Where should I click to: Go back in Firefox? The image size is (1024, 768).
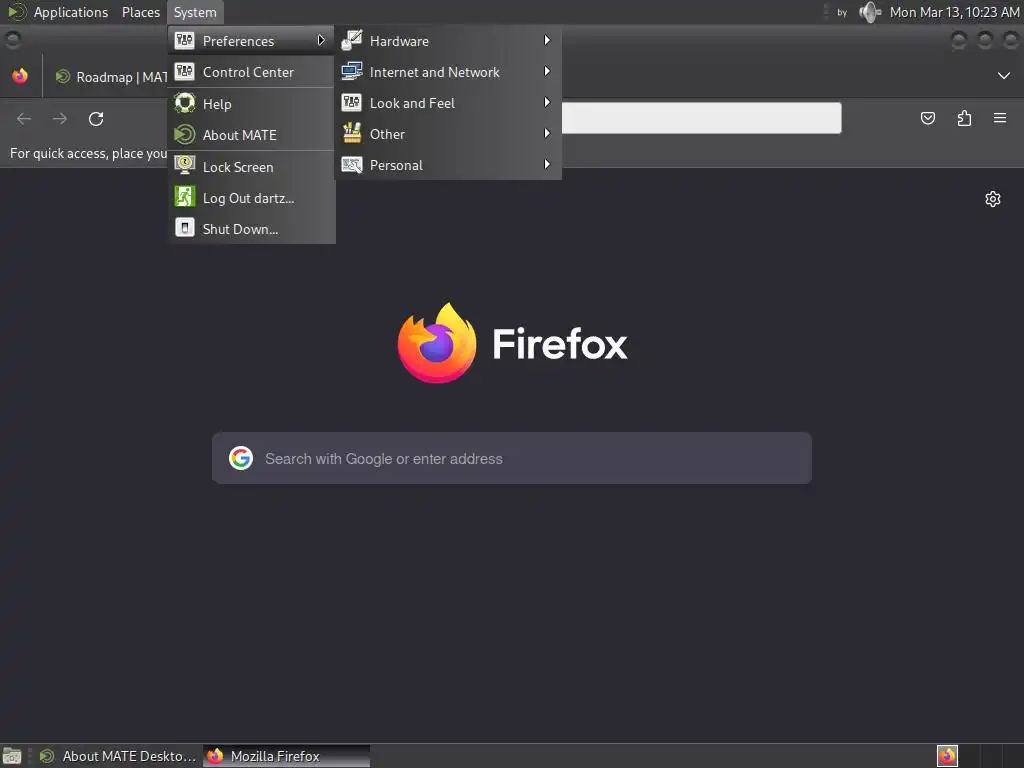click(24, 118)
